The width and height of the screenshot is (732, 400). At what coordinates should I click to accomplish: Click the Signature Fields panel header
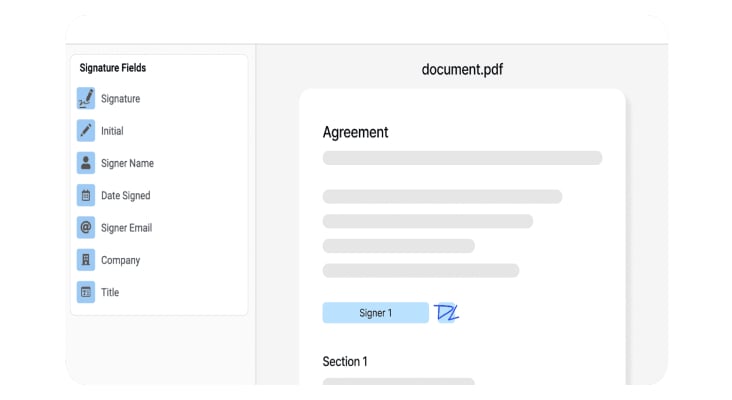tap(112, 68)
